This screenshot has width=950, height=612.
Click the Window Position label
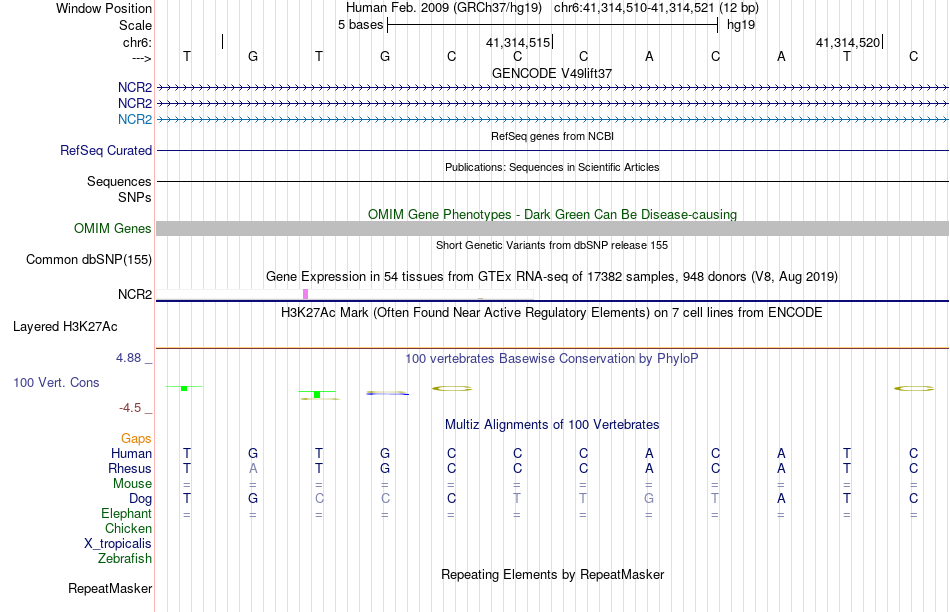click(104, 8)
